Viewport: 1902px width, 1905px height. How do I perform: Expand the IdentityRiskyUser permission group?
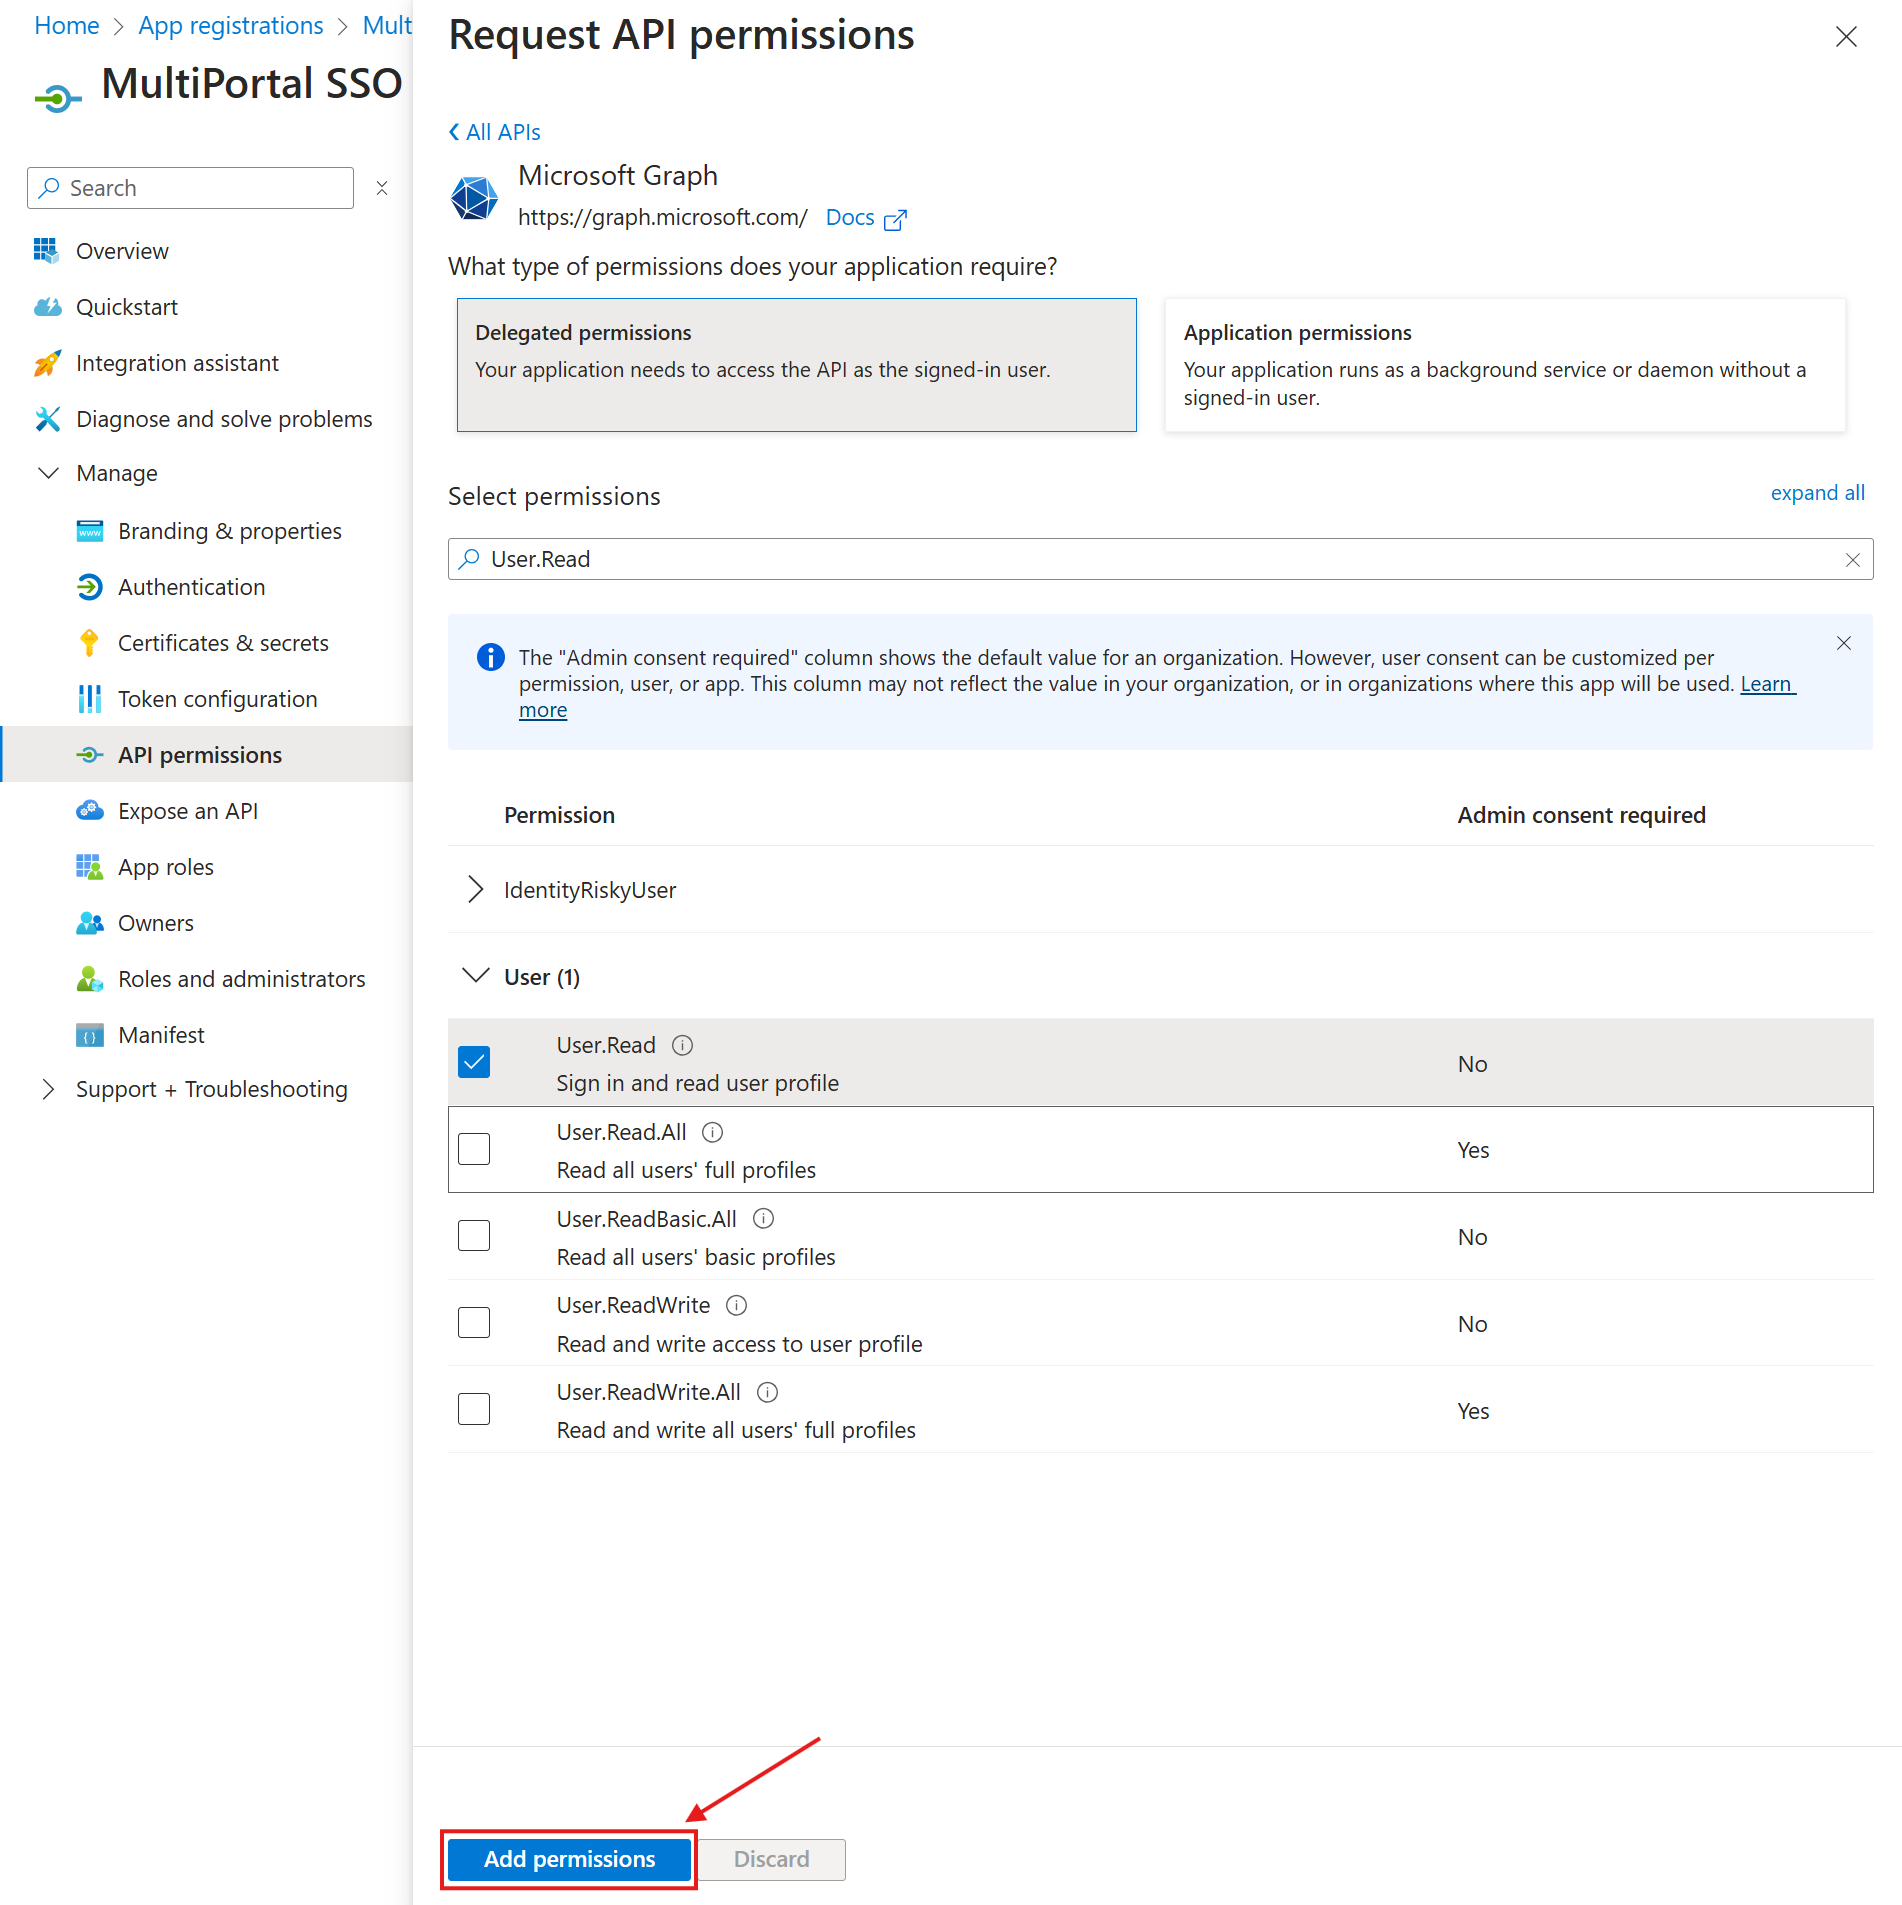475,889
